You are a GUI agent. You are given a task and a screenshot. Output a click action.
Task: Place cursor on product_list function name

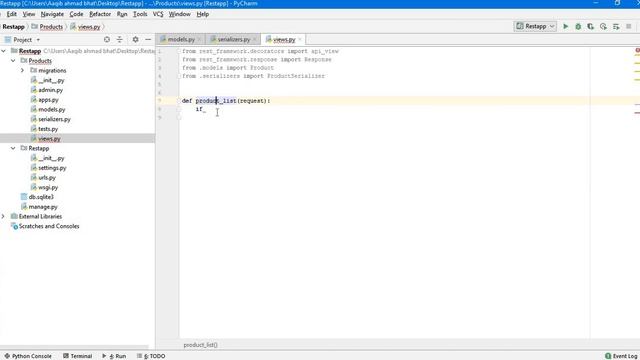tap(216, 101)
